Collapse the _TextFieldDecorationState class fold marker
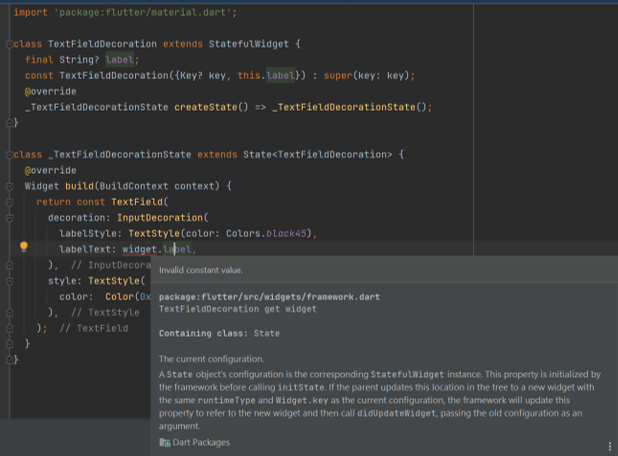Viewport: 618px width, 456px height. (9, 155)
